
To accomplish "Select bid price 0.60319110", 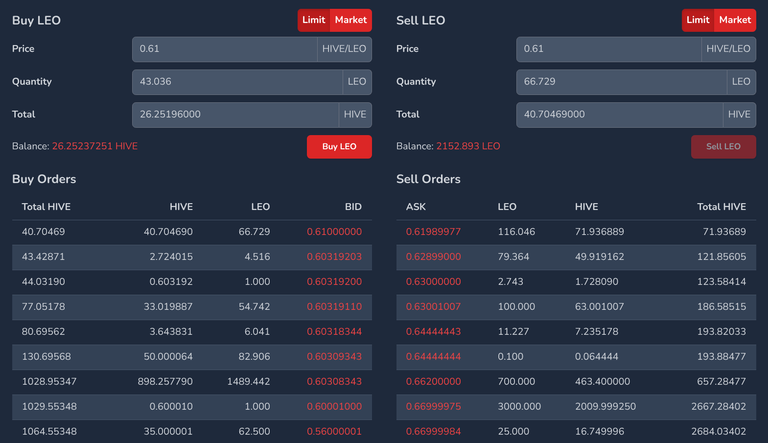I will pyautogui.click(x=334, y=307).
